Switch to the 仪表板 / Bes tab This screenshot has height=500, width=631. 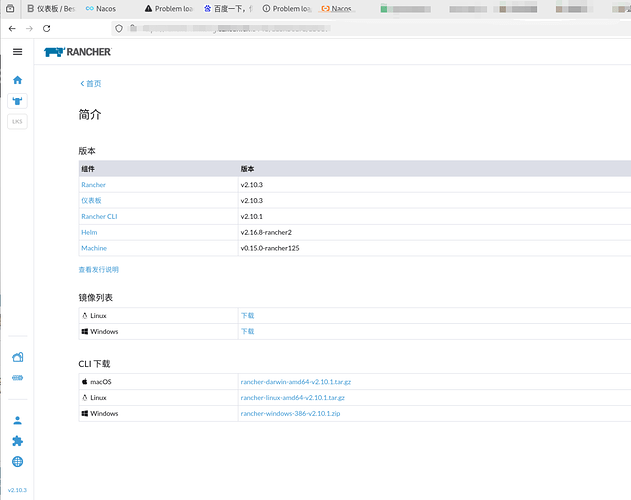[x=51, y=8]
